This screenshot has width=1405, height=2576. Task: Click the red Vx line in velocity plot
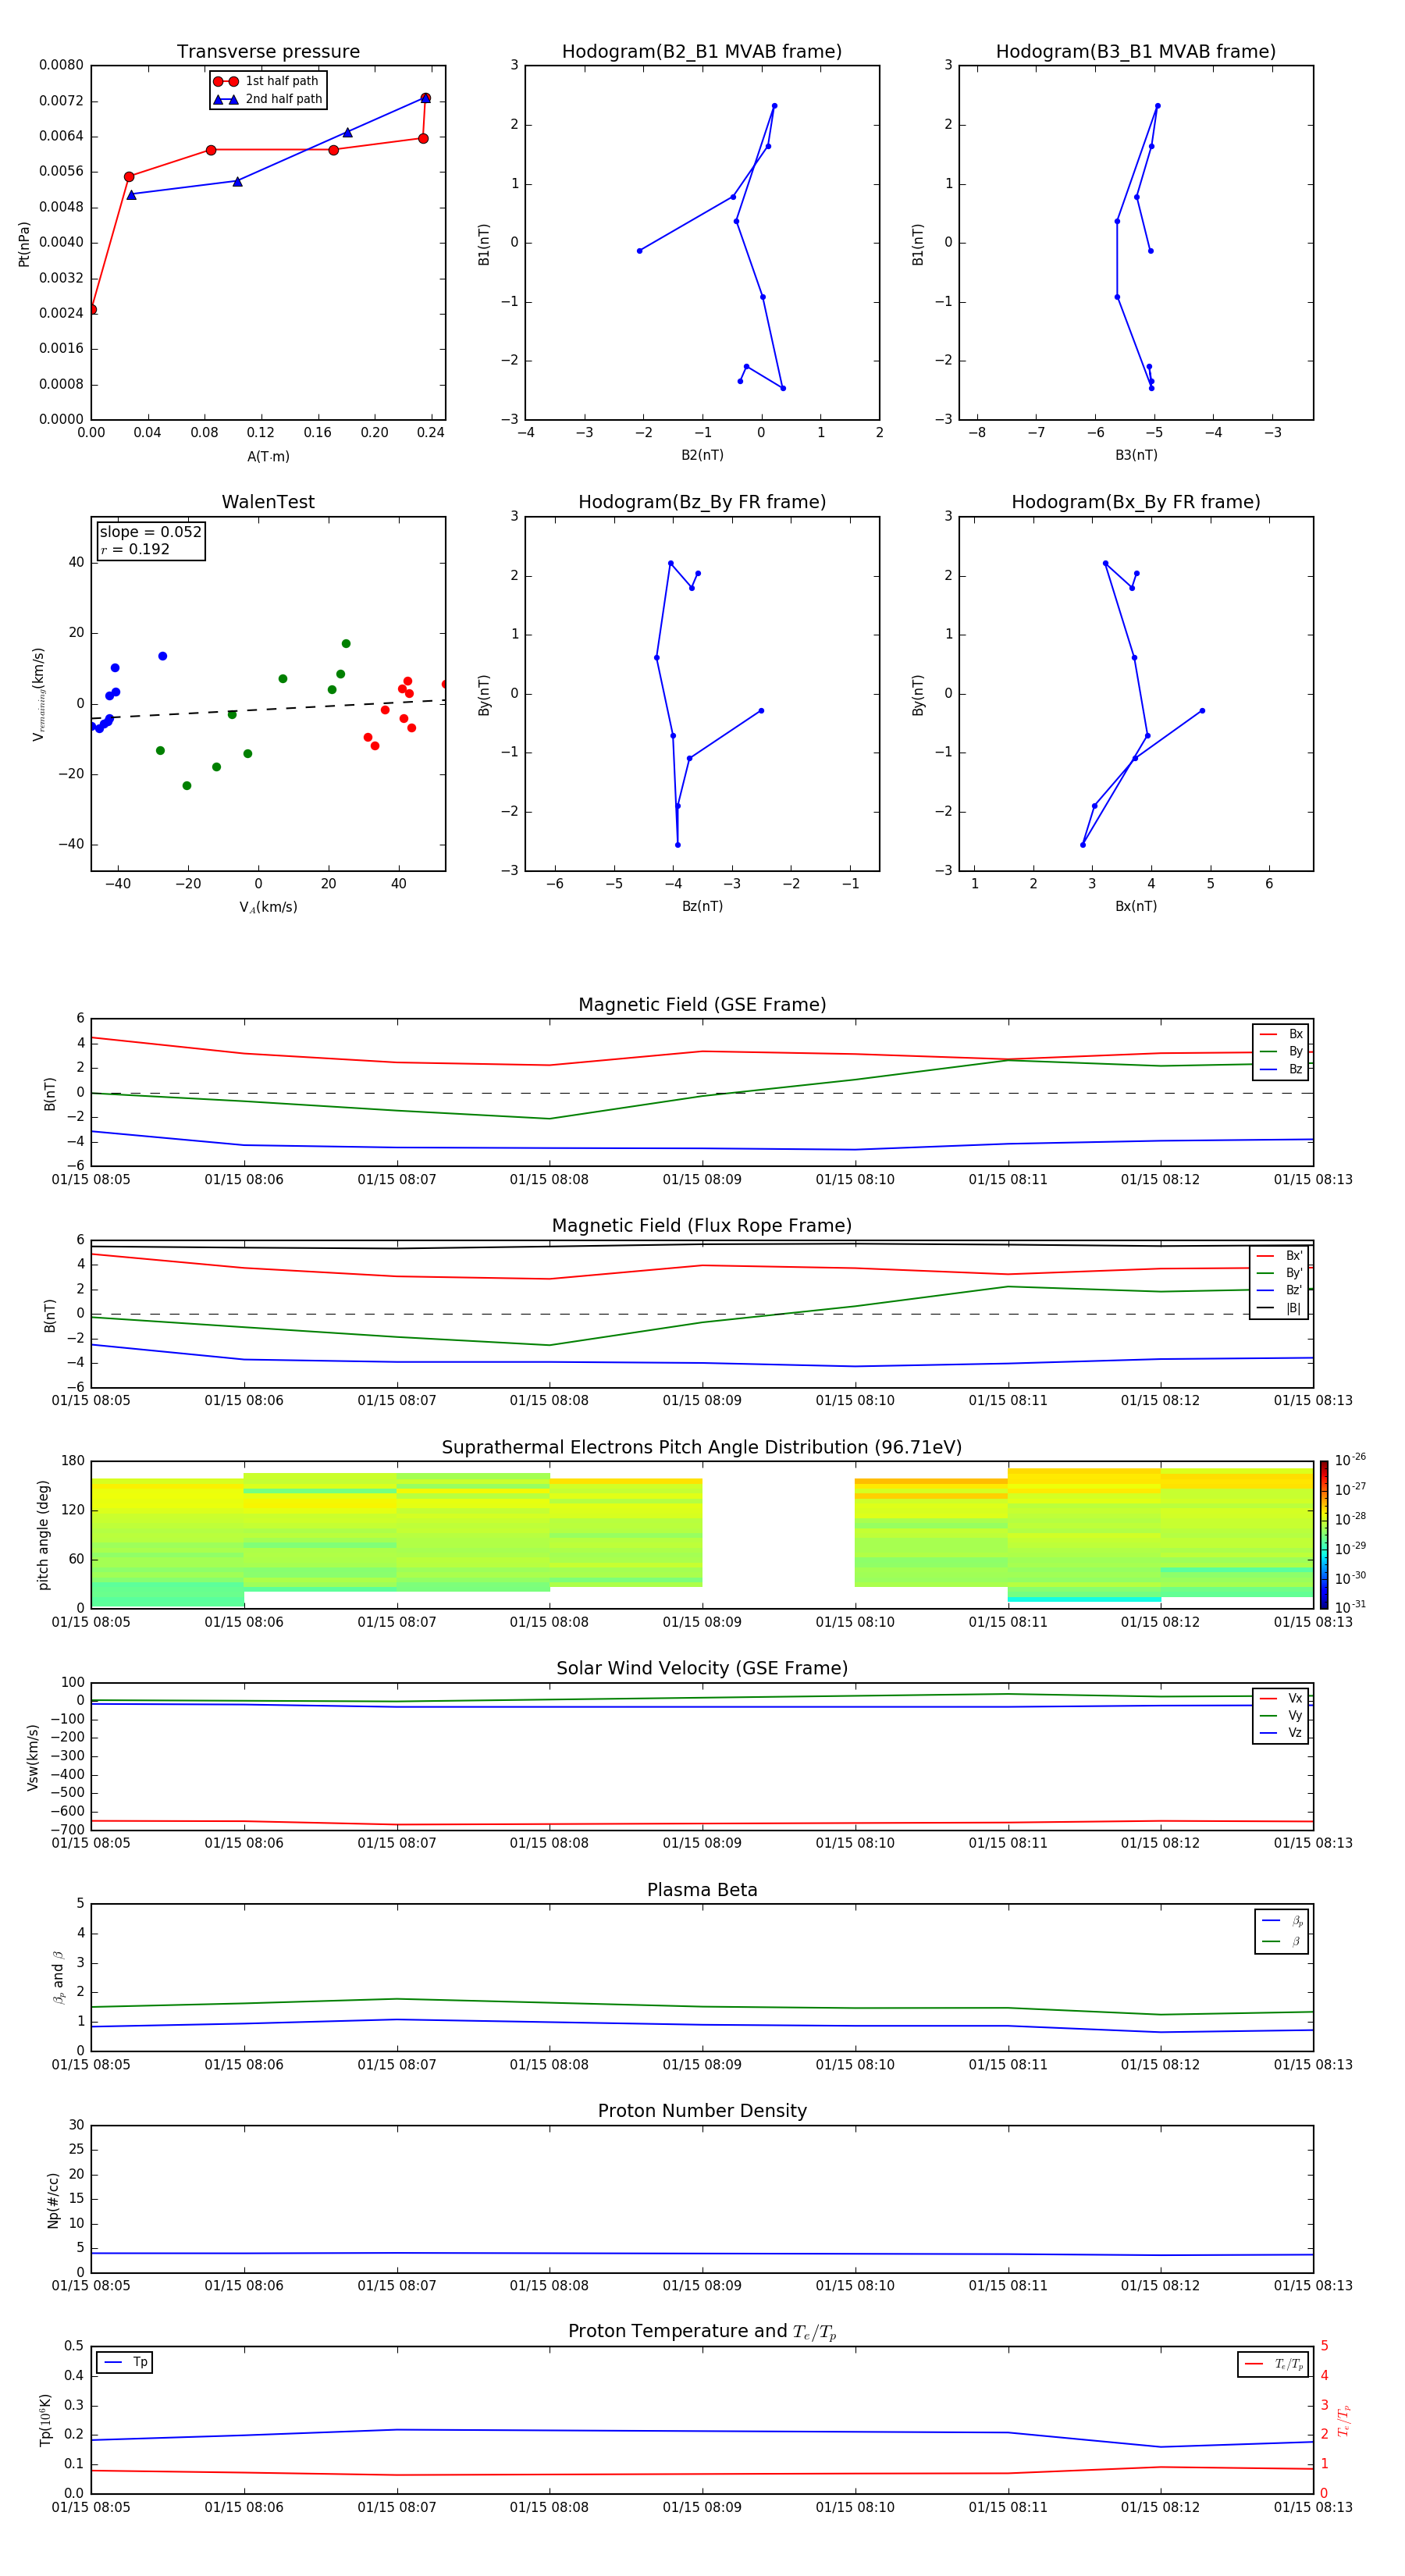coord(702,1823)
